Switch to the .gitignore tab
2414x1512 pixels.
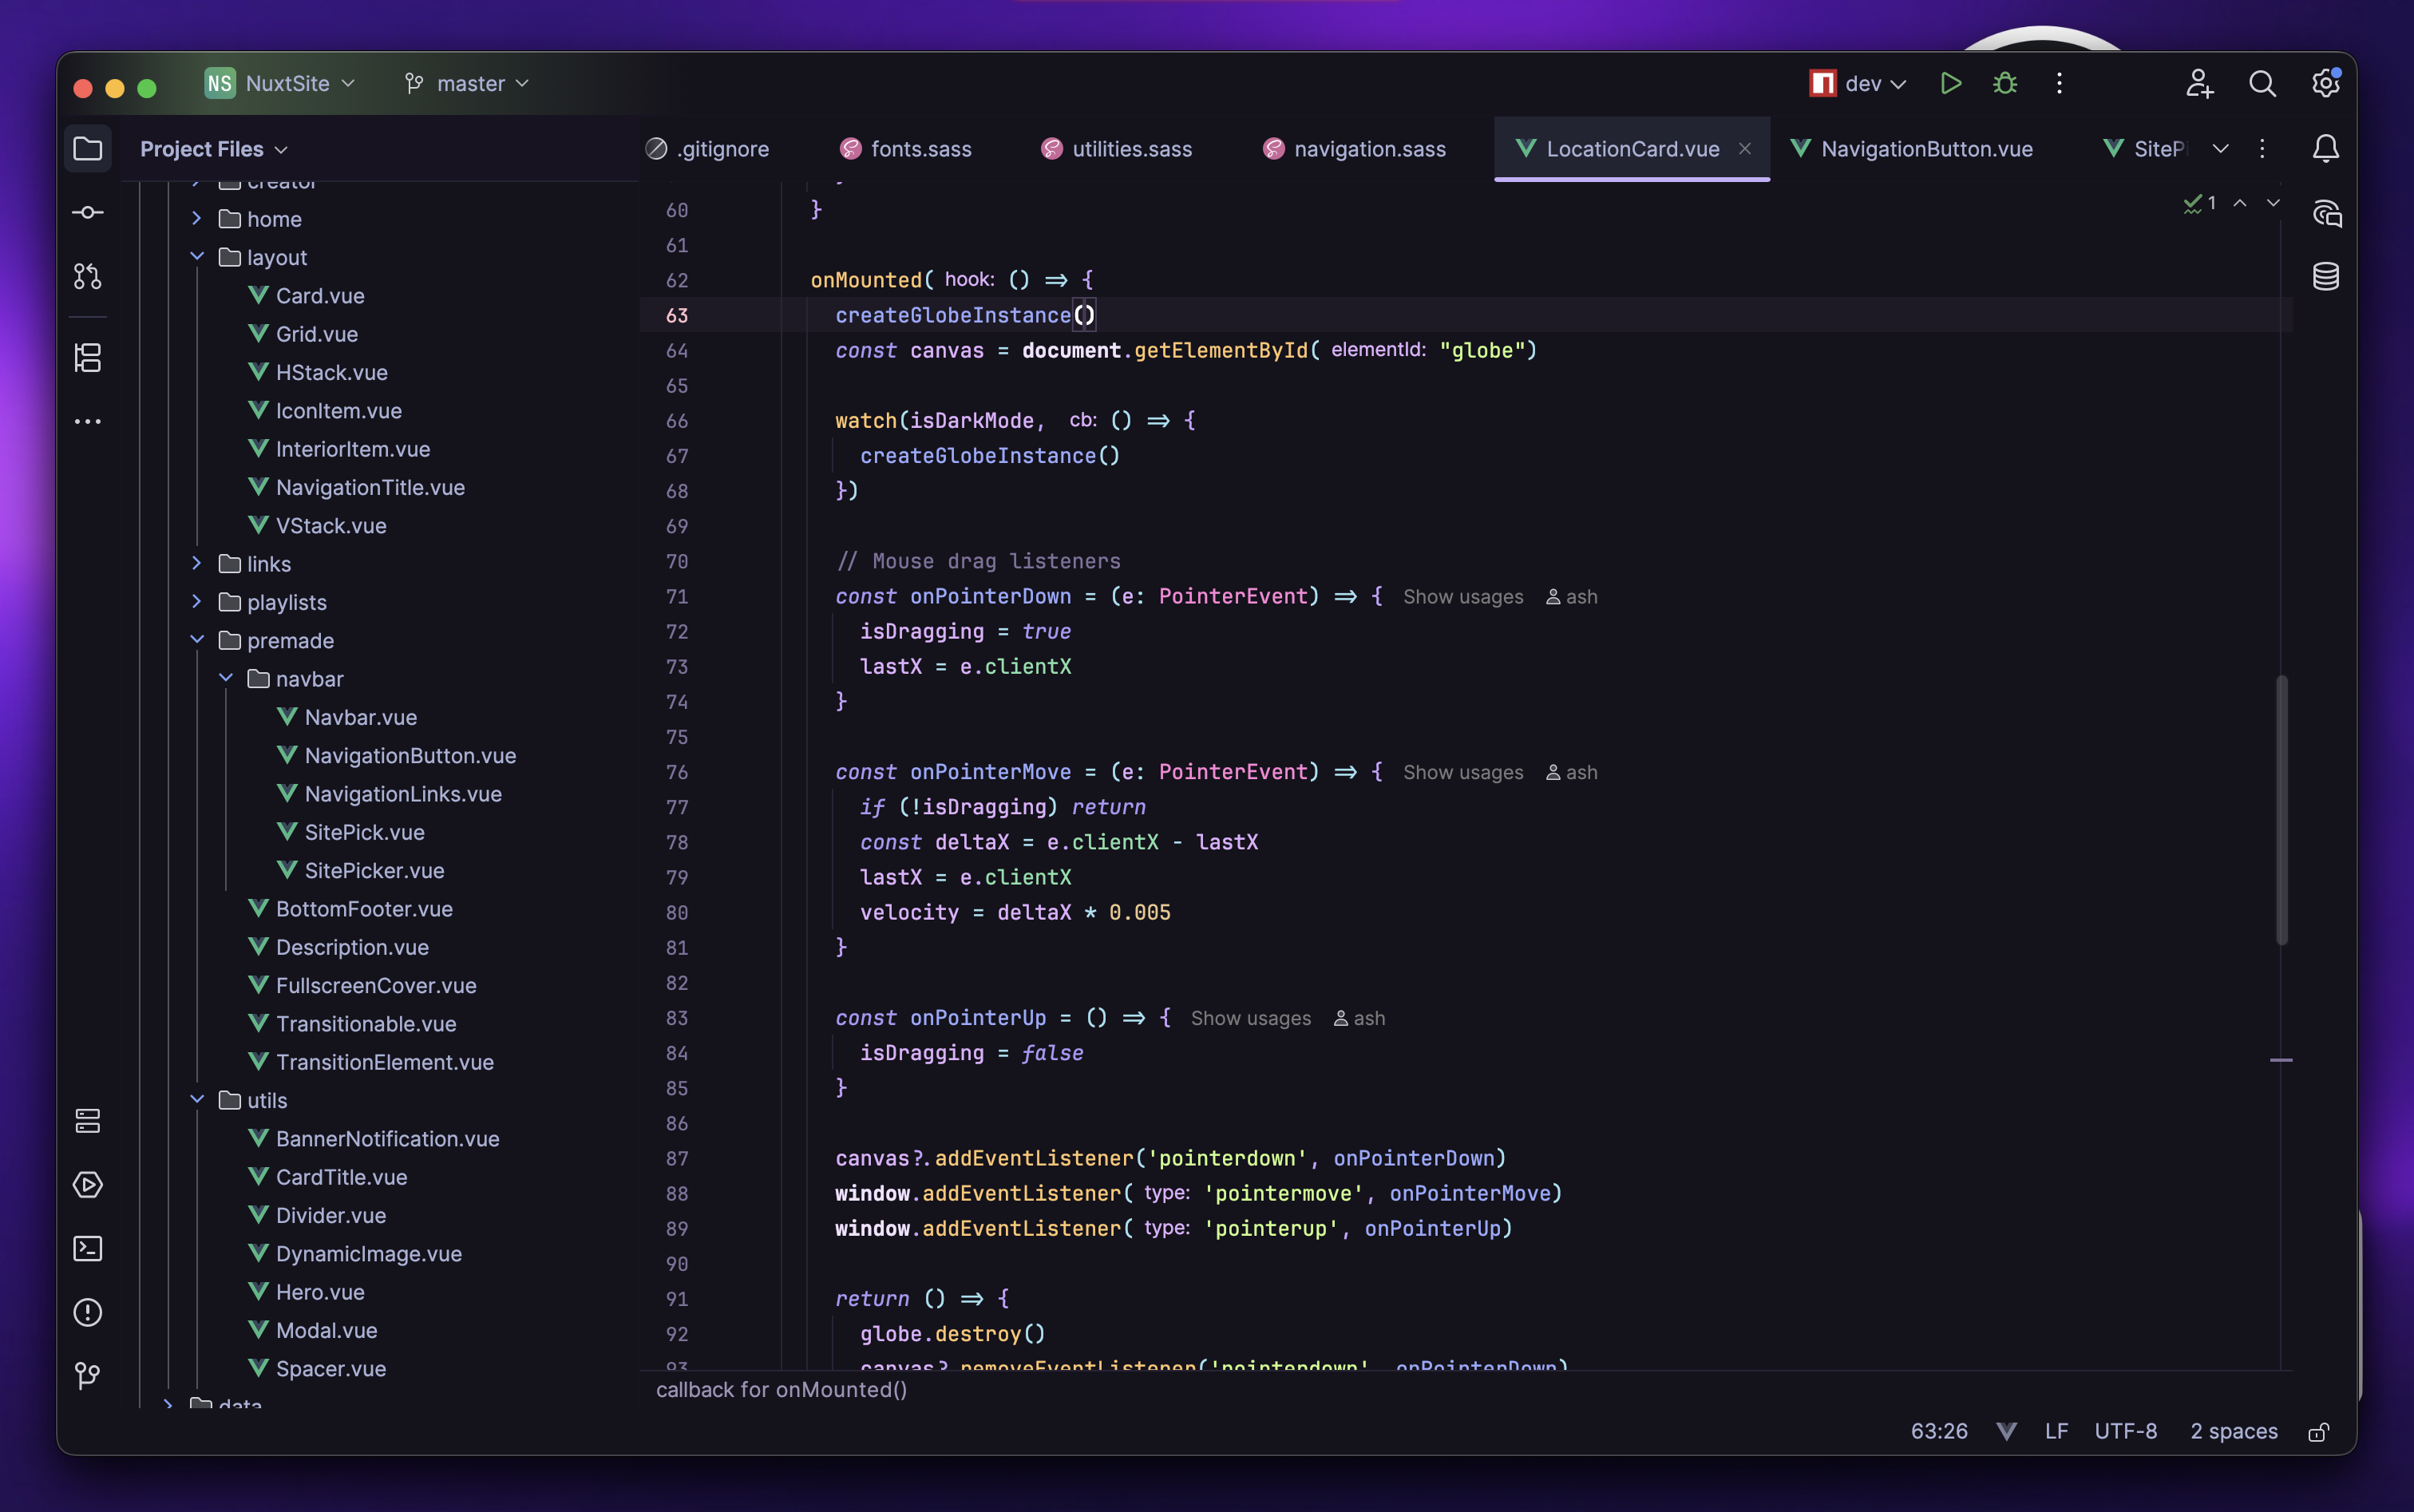click(x=708, y=149)
